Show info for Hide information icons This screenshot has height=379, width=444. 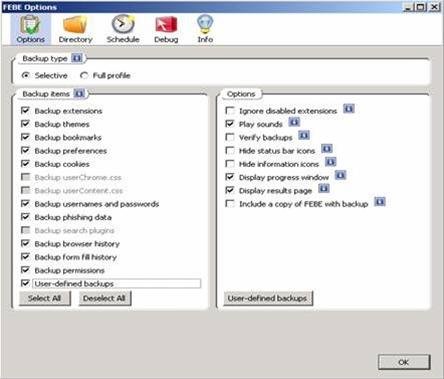330,162
